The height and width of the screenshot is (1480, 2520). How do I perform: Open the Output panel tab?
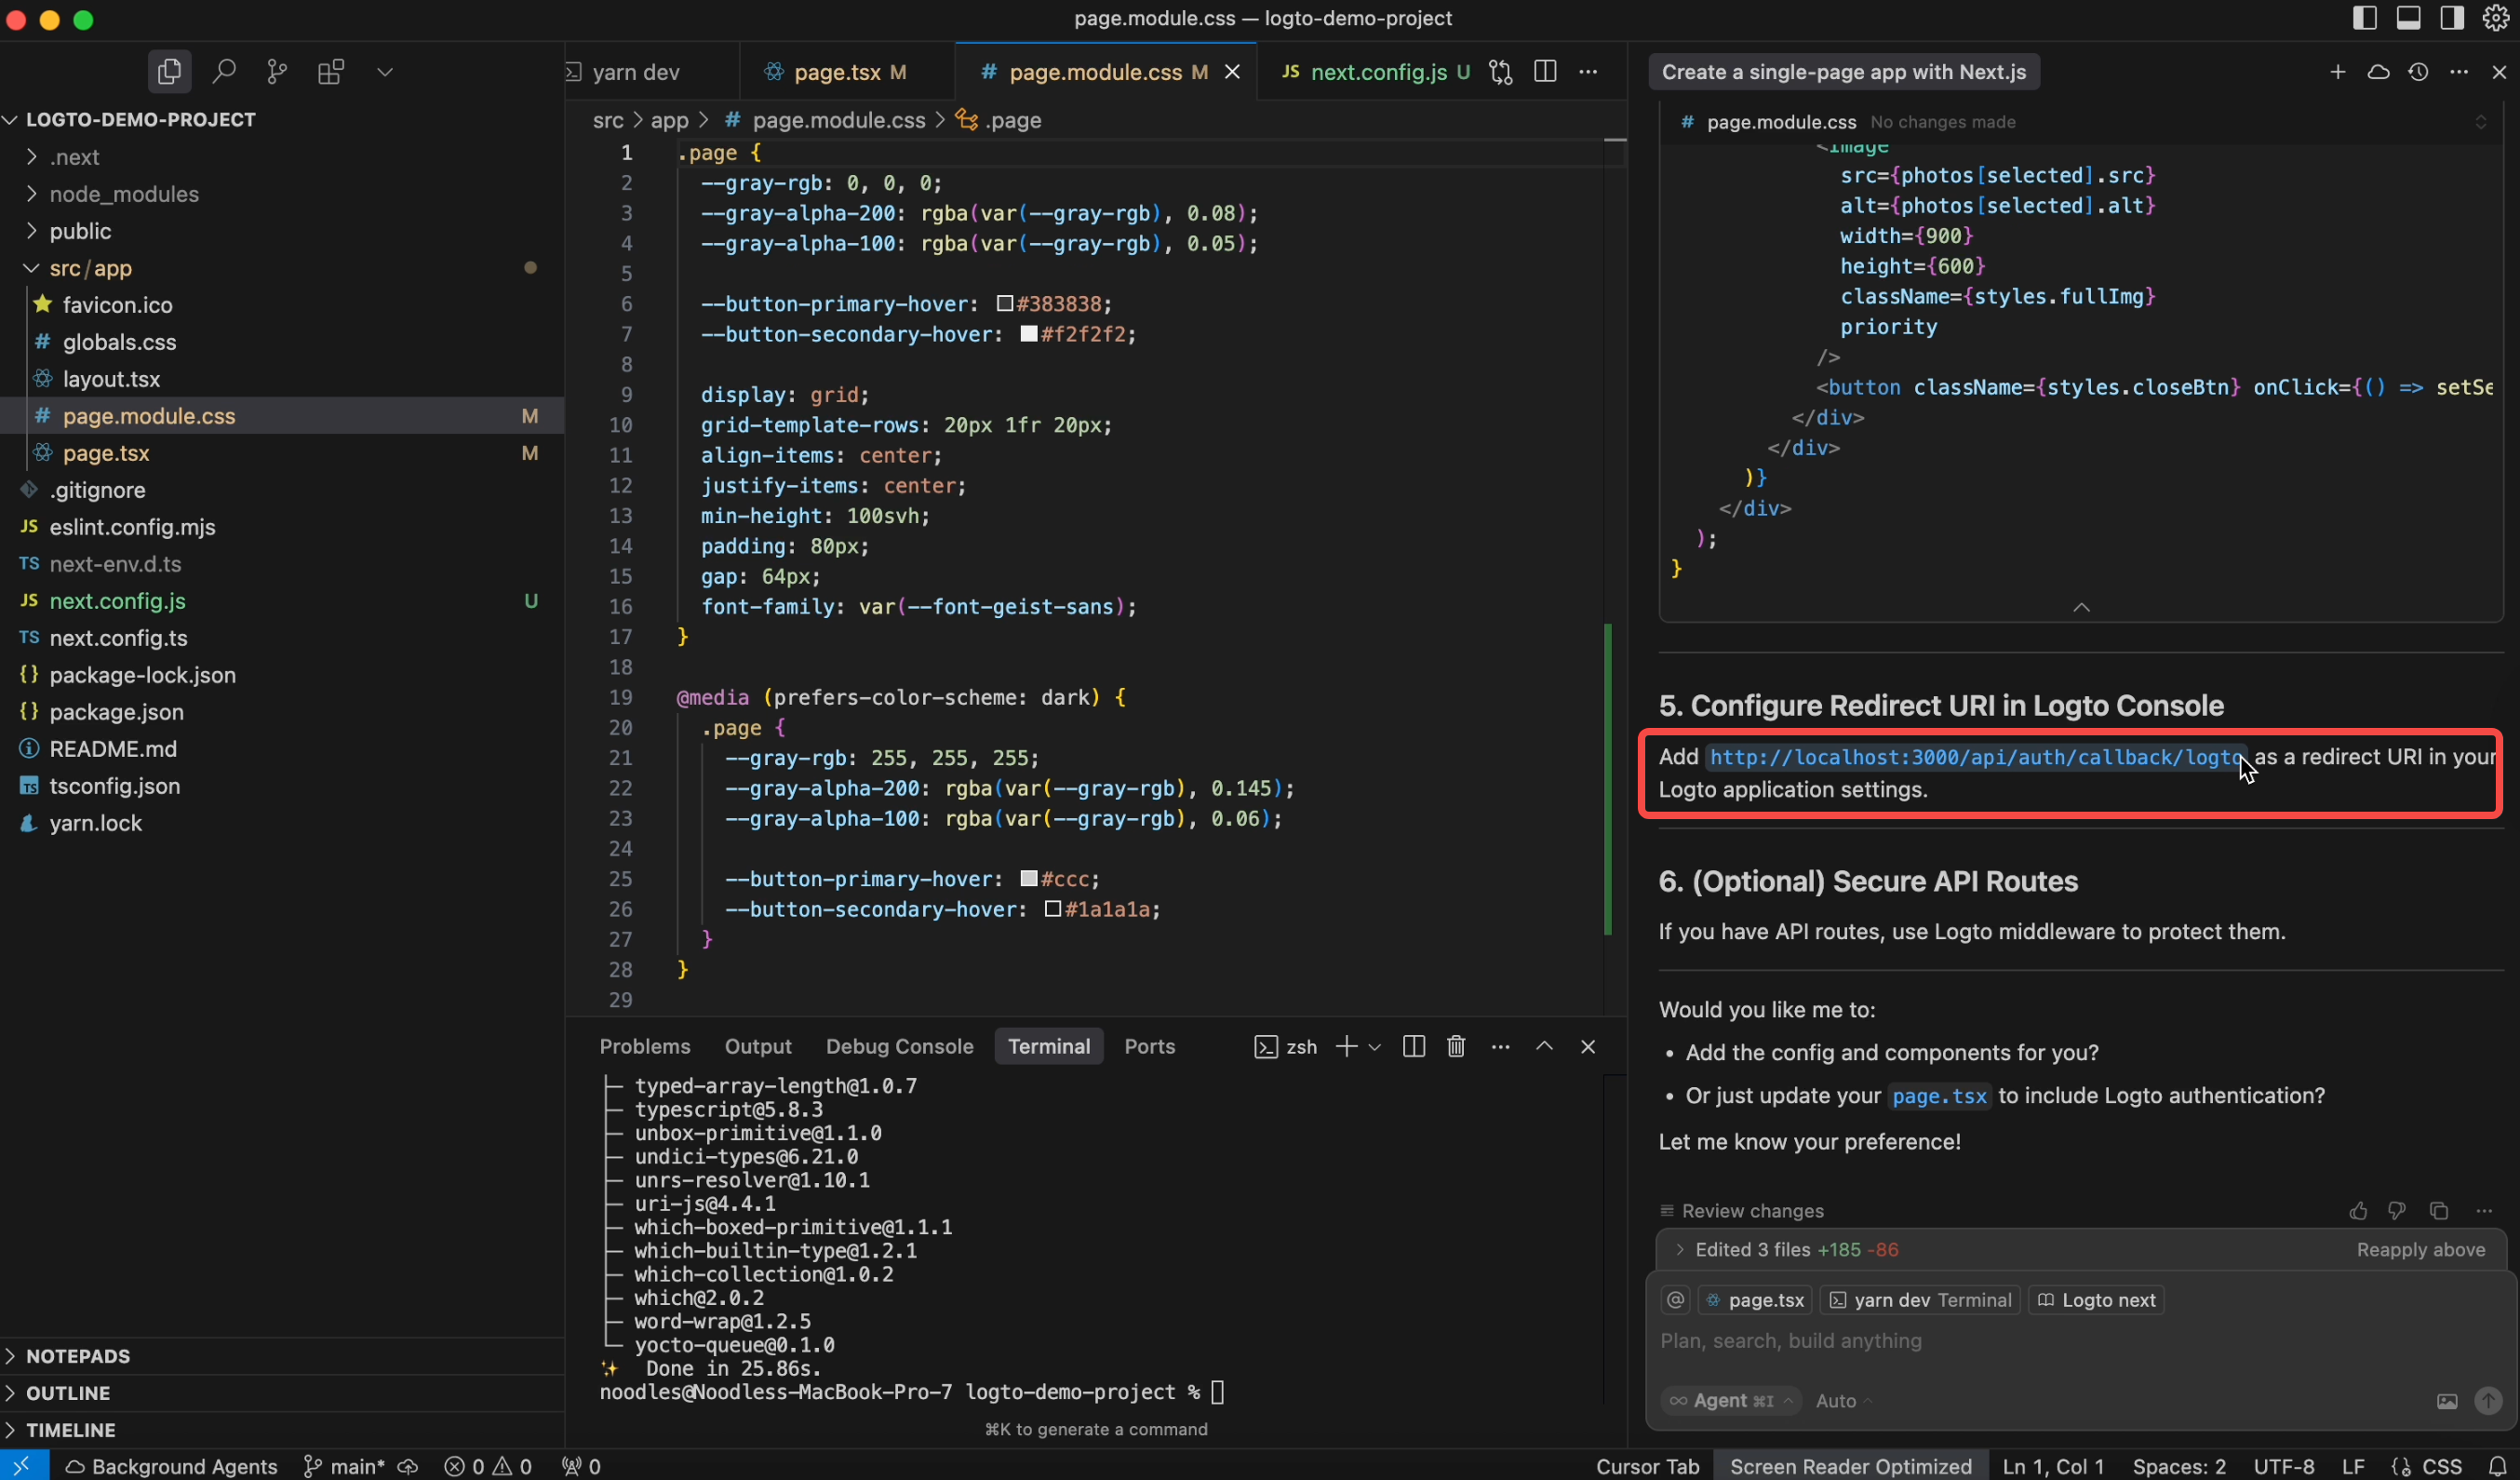pyautogui.click(x=758, y=1046)
